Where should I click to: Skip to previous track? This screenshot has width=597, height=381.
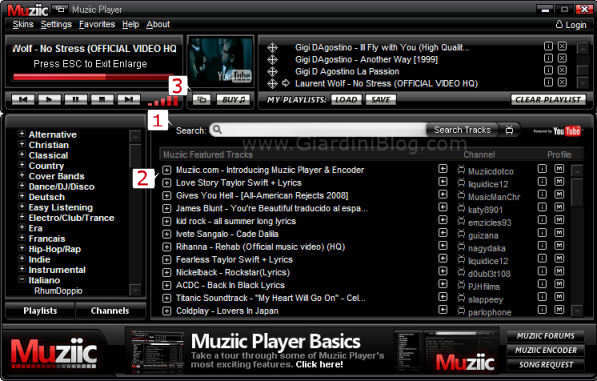[x=23, y=100]
